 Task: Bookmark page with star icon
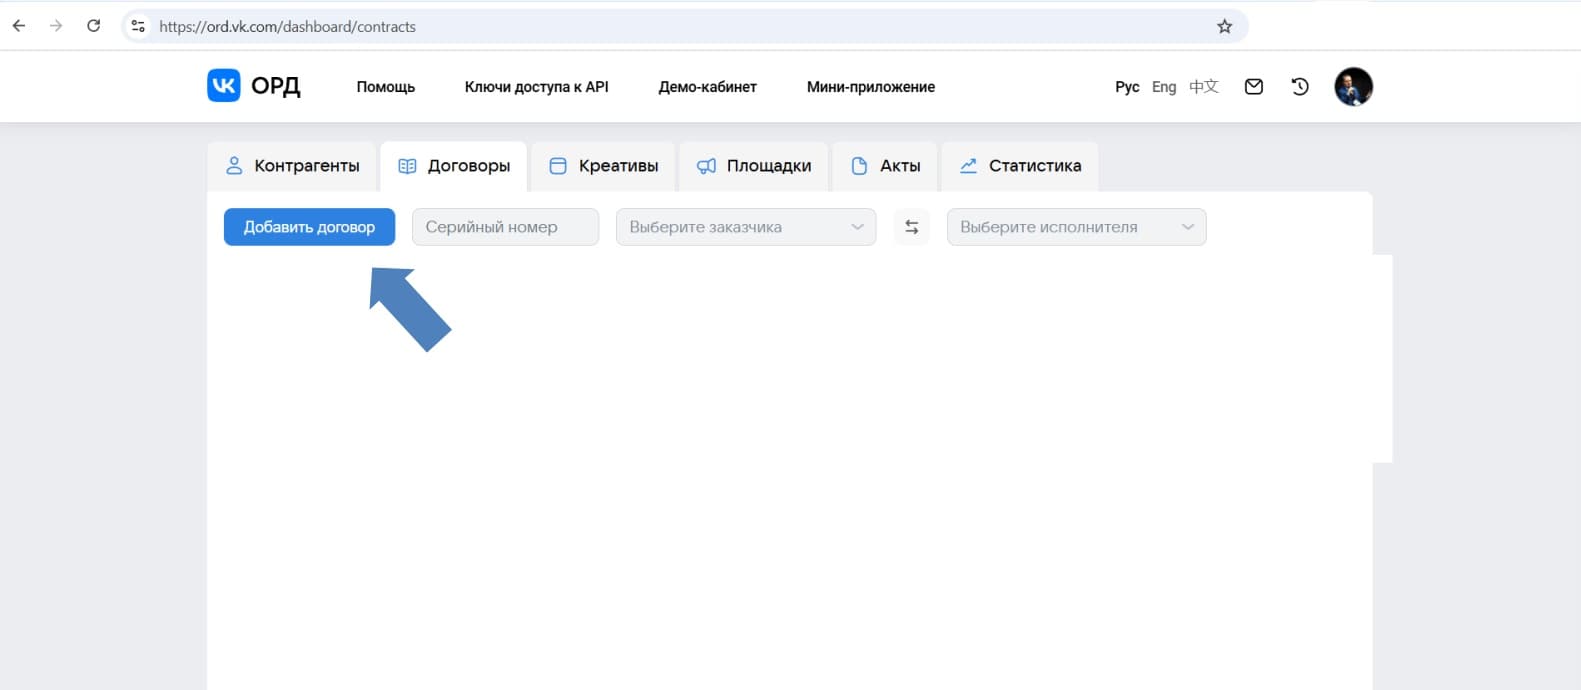click(x=1224, y=27)
